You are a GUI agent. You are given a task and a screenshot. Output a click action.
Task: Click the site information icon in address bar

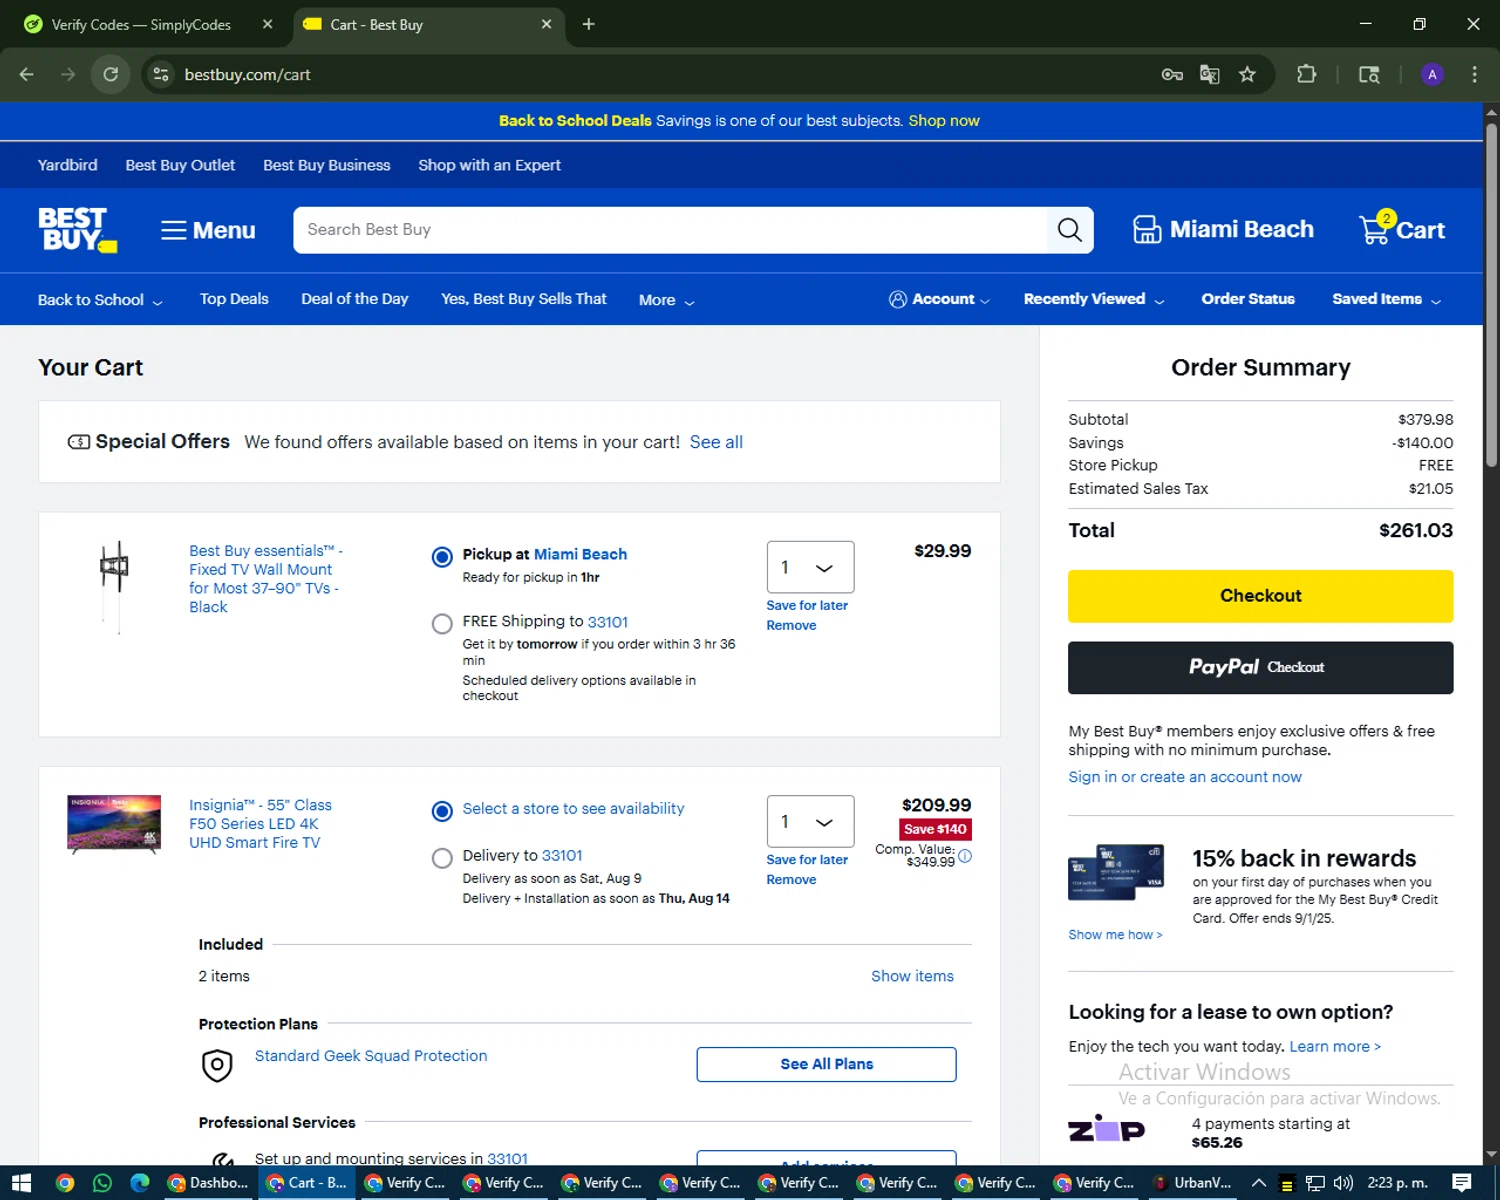(161, 74)
